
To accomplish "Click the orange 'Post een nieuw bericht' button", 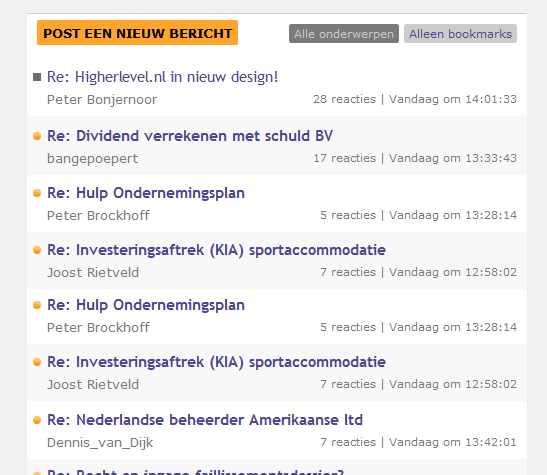I will pyautogui.click(x=137, y=33).
